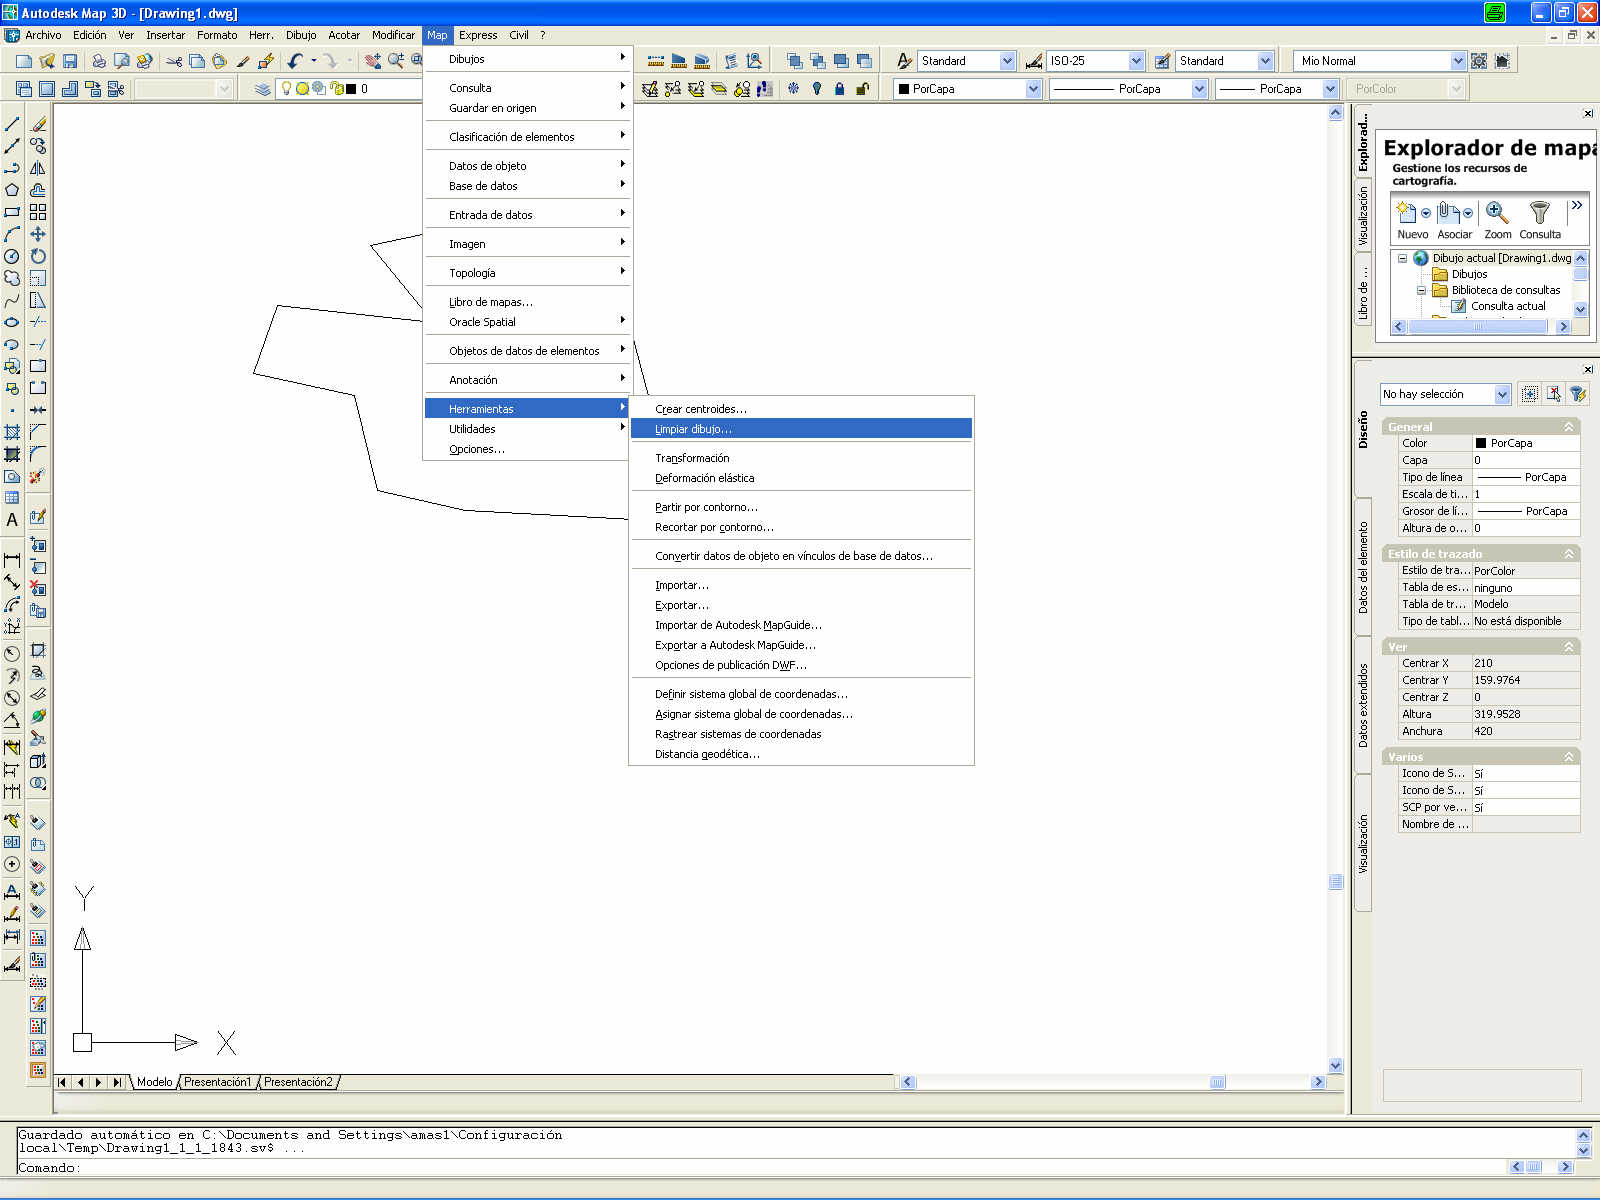Open the Opciones entry in Map menu
This screenshot has width=1600, height=1200.
[x=528, y=449]
